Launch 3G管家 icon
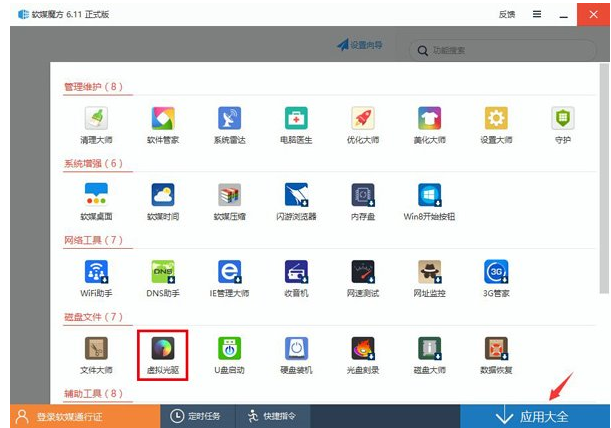 coord(496,279)
